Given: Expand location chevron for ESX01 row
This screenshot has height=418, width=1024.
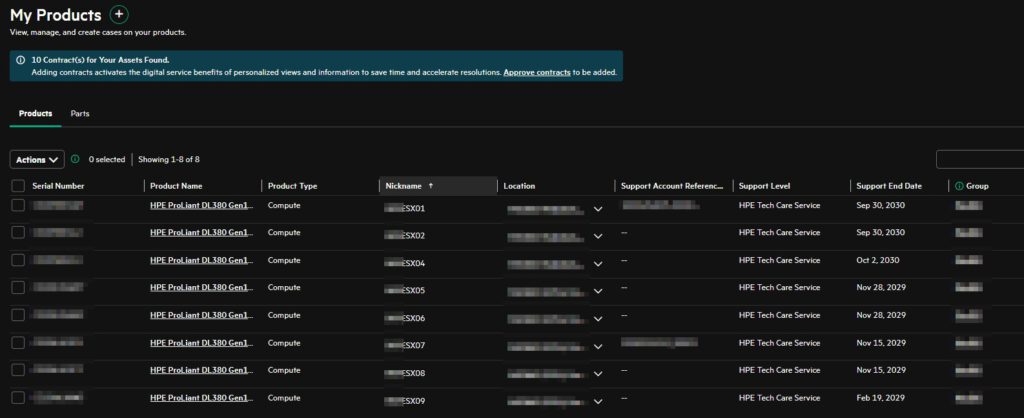Looking at the screenshot, I should tap(598, 209).
